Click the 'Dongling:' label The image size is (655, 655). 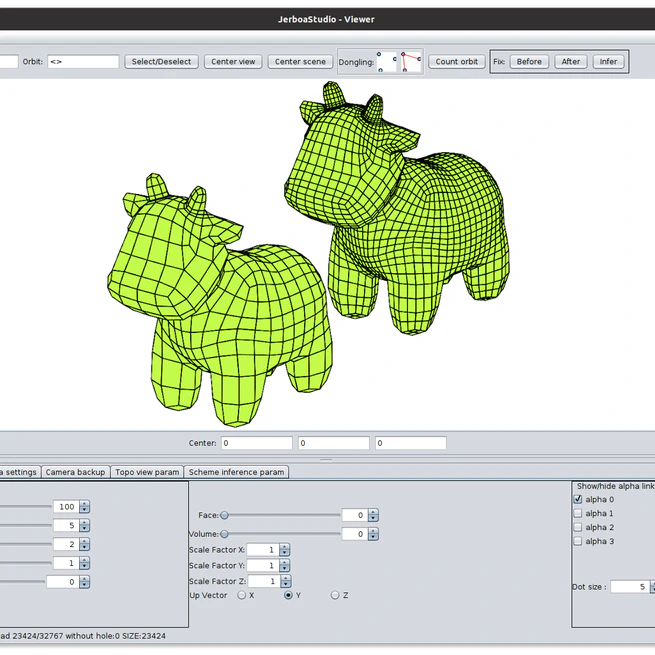point(356,62)
